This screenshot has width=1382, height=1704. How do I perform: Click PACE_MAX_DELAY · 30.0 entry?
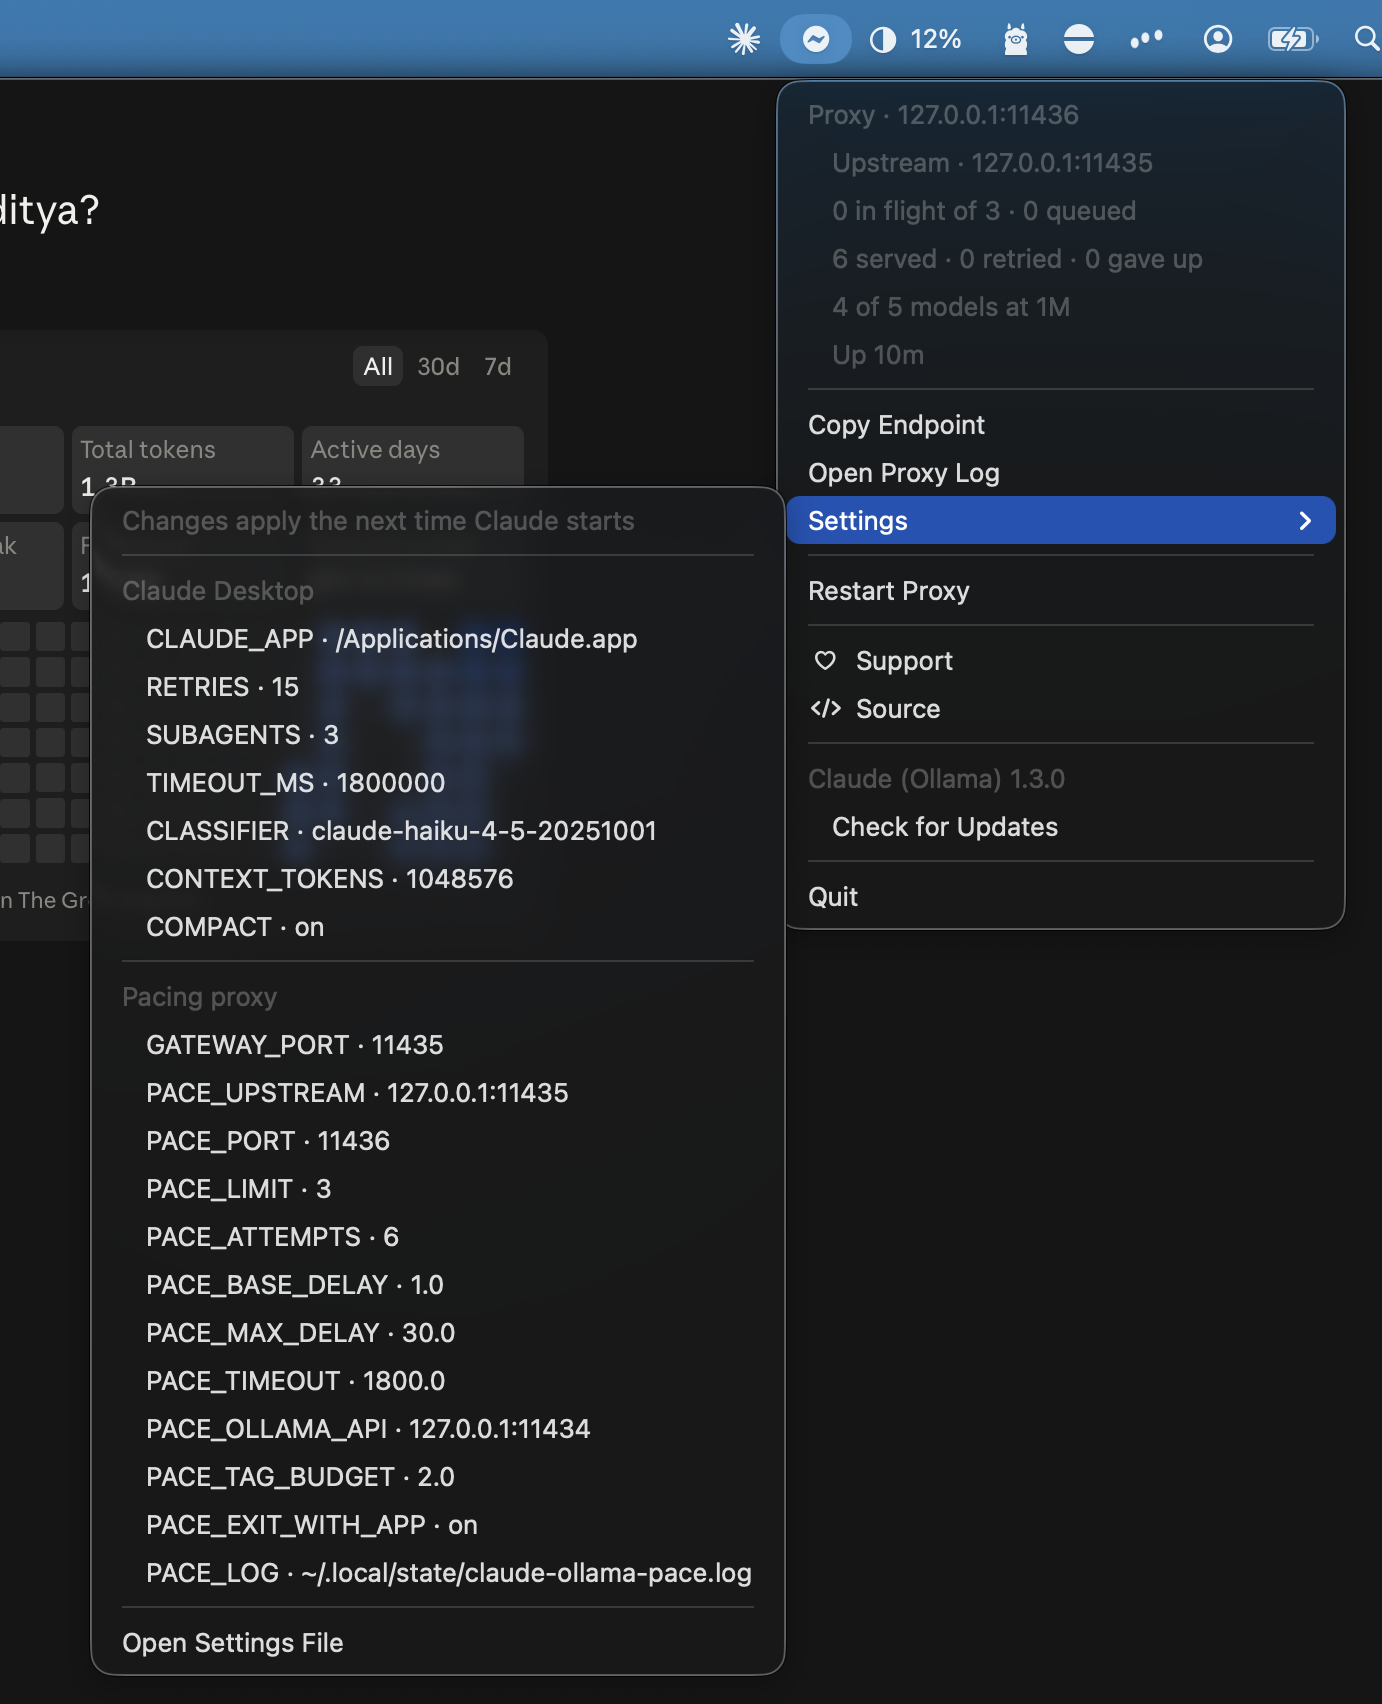coord(438,1332)
